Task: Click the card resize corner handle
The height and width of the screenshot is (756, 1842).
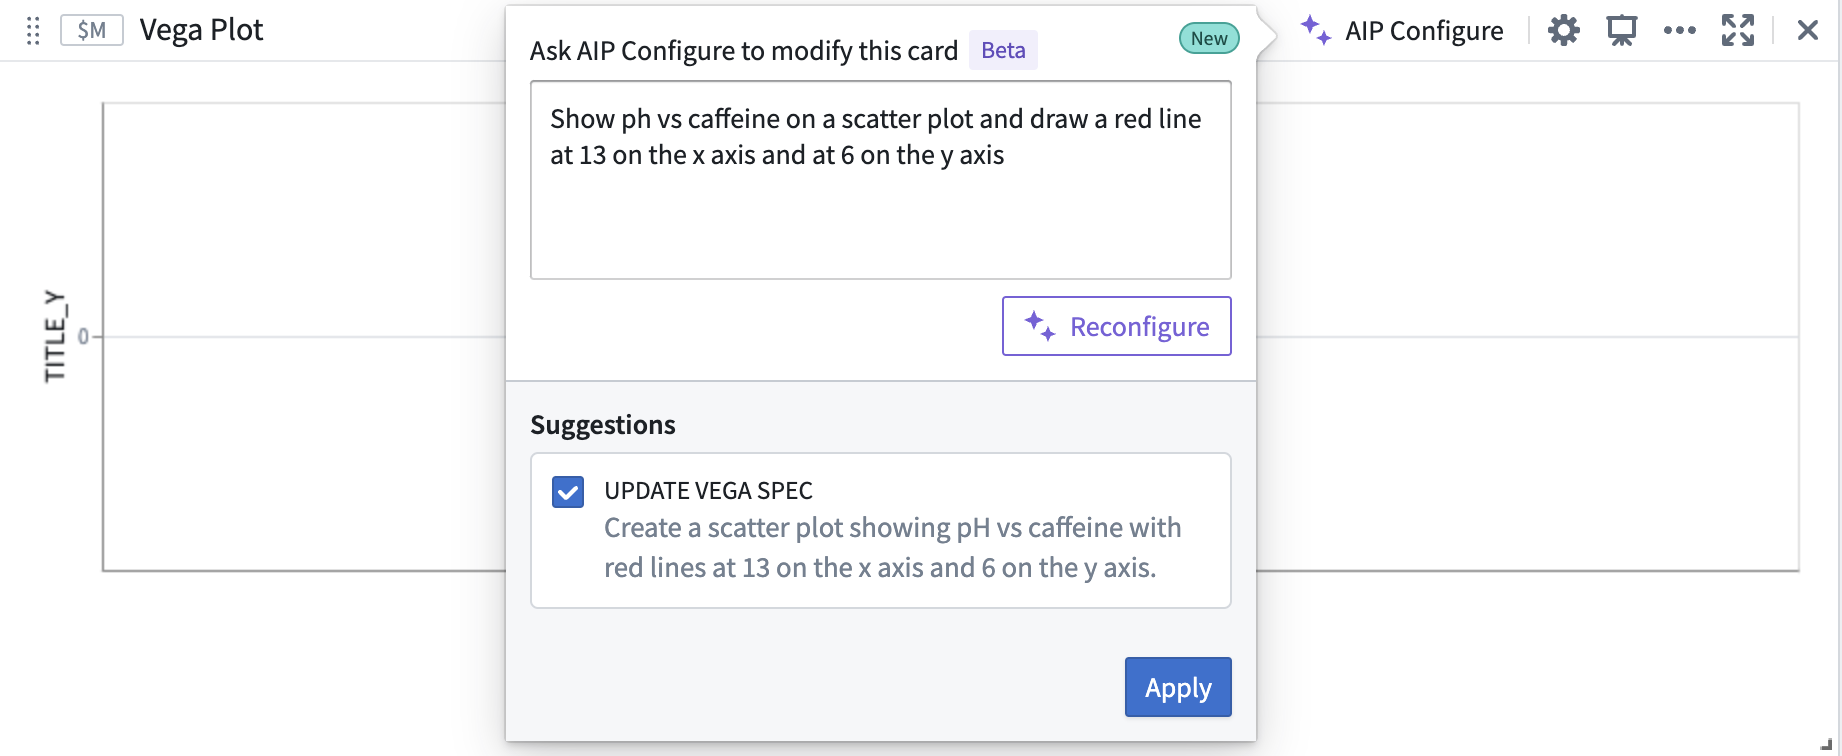Action: [1826, 743]
